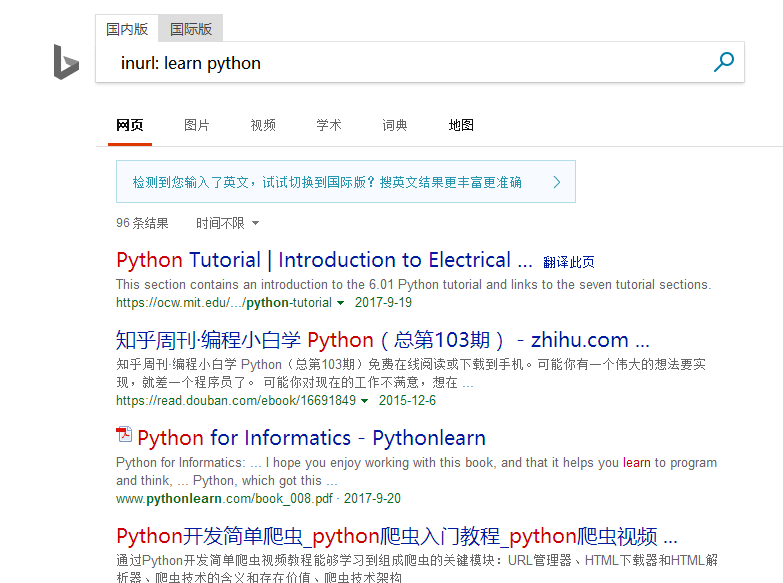Click the chevron arrow in the notification banner
Viewport: 783px width, 583px height.
click(557, 182)
